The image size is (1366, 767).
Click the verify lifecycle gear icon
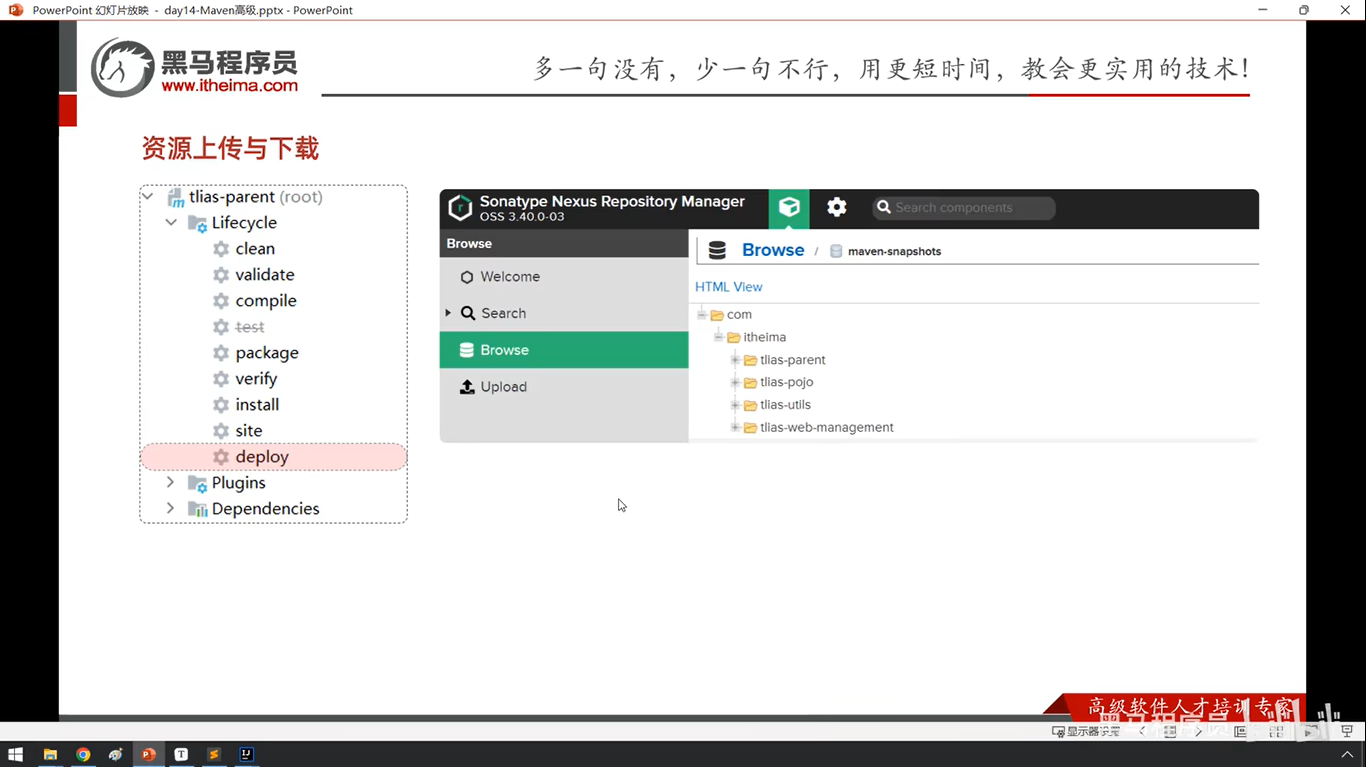pyautogui.click(x=221, y=379)
